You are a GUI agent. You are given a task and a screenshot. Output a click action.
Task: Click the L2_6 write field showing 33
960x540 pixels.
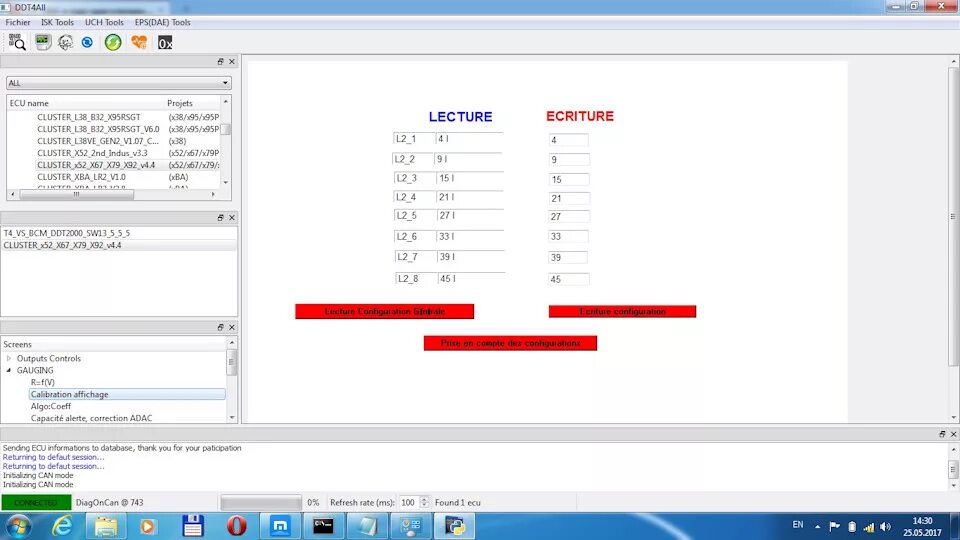point(569,236)
